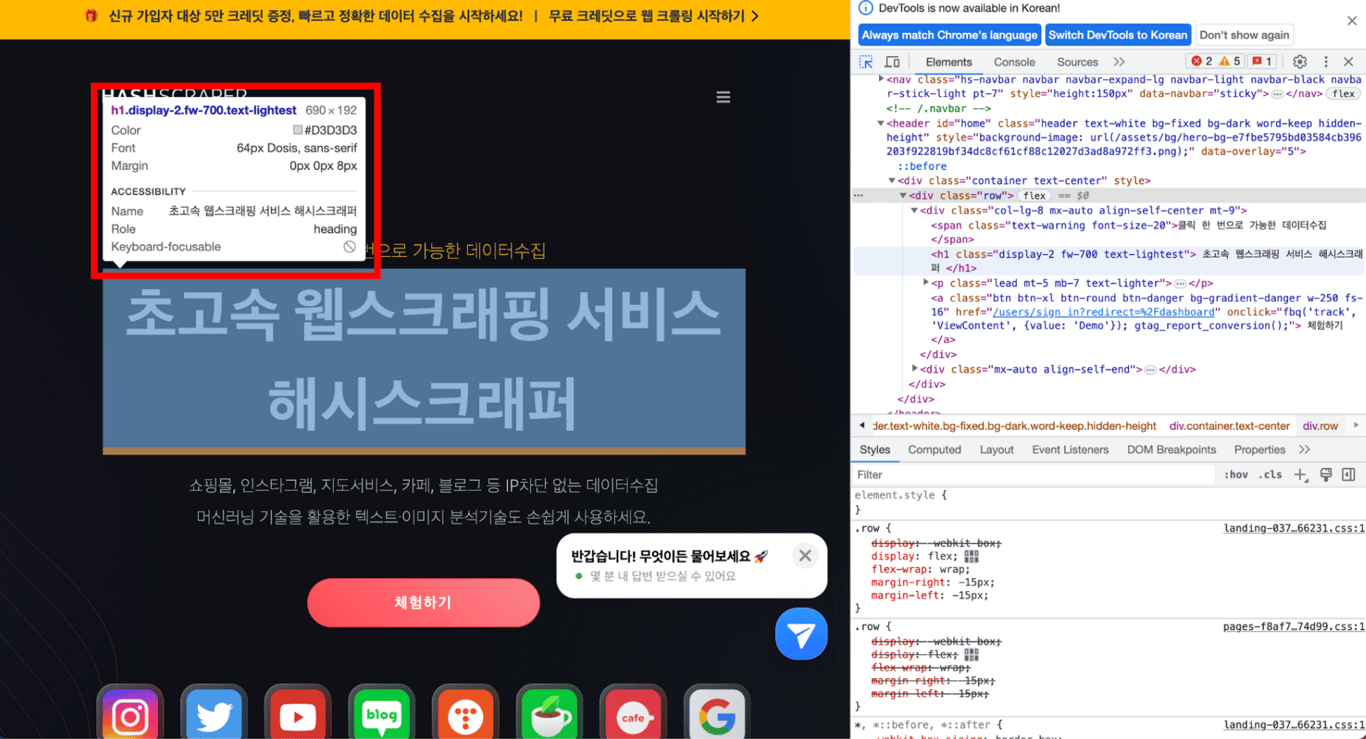1366x739 pixels.
Task: Toggle the device toolbar icon
Action: [892, 62]
